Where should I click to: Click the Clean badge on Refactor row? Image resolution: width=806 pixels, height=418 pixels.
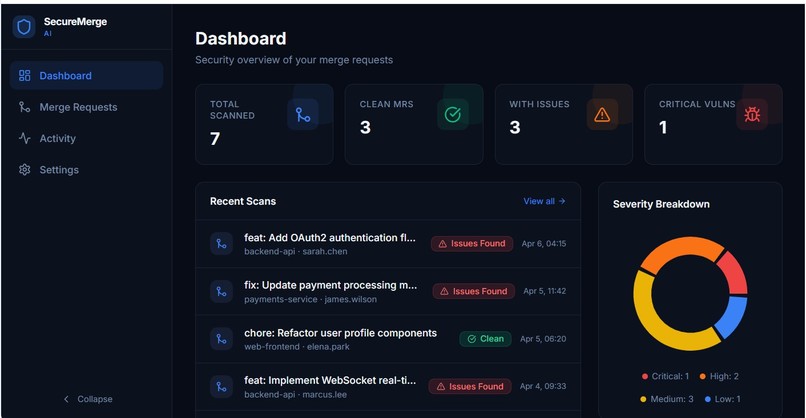click(x=485, y=339)
